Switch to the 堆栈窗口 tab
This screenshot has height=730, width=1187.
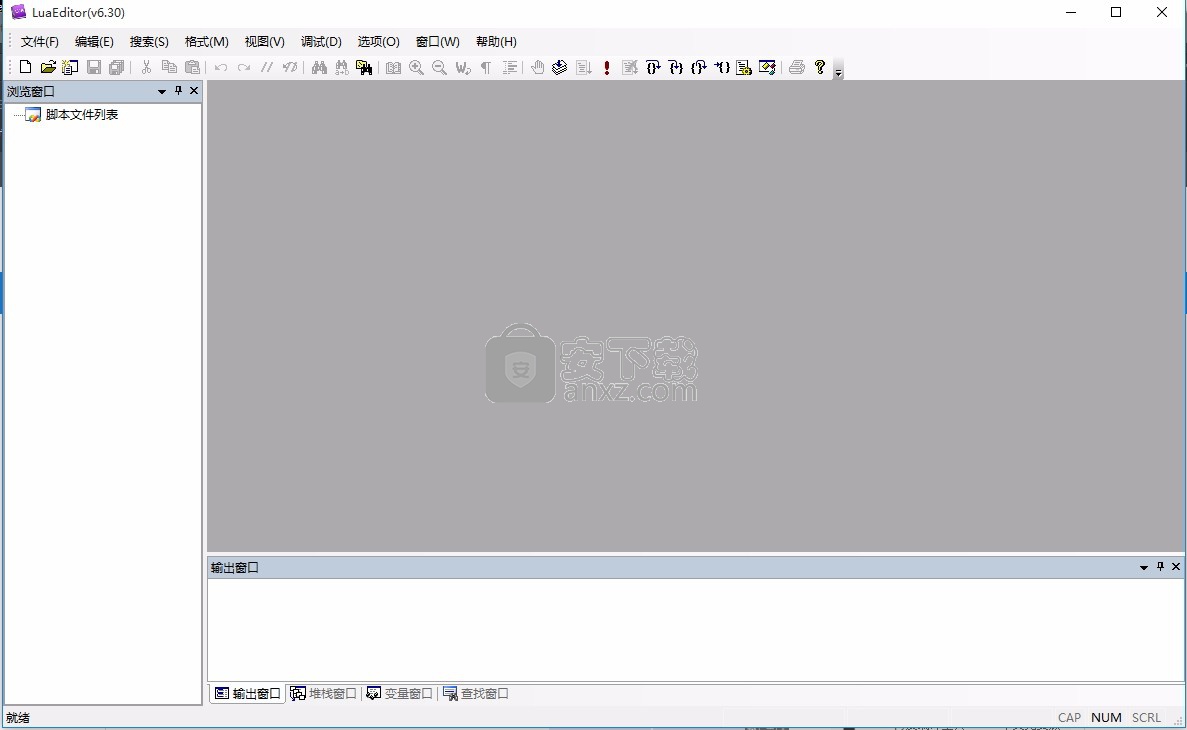click(323, 694)
